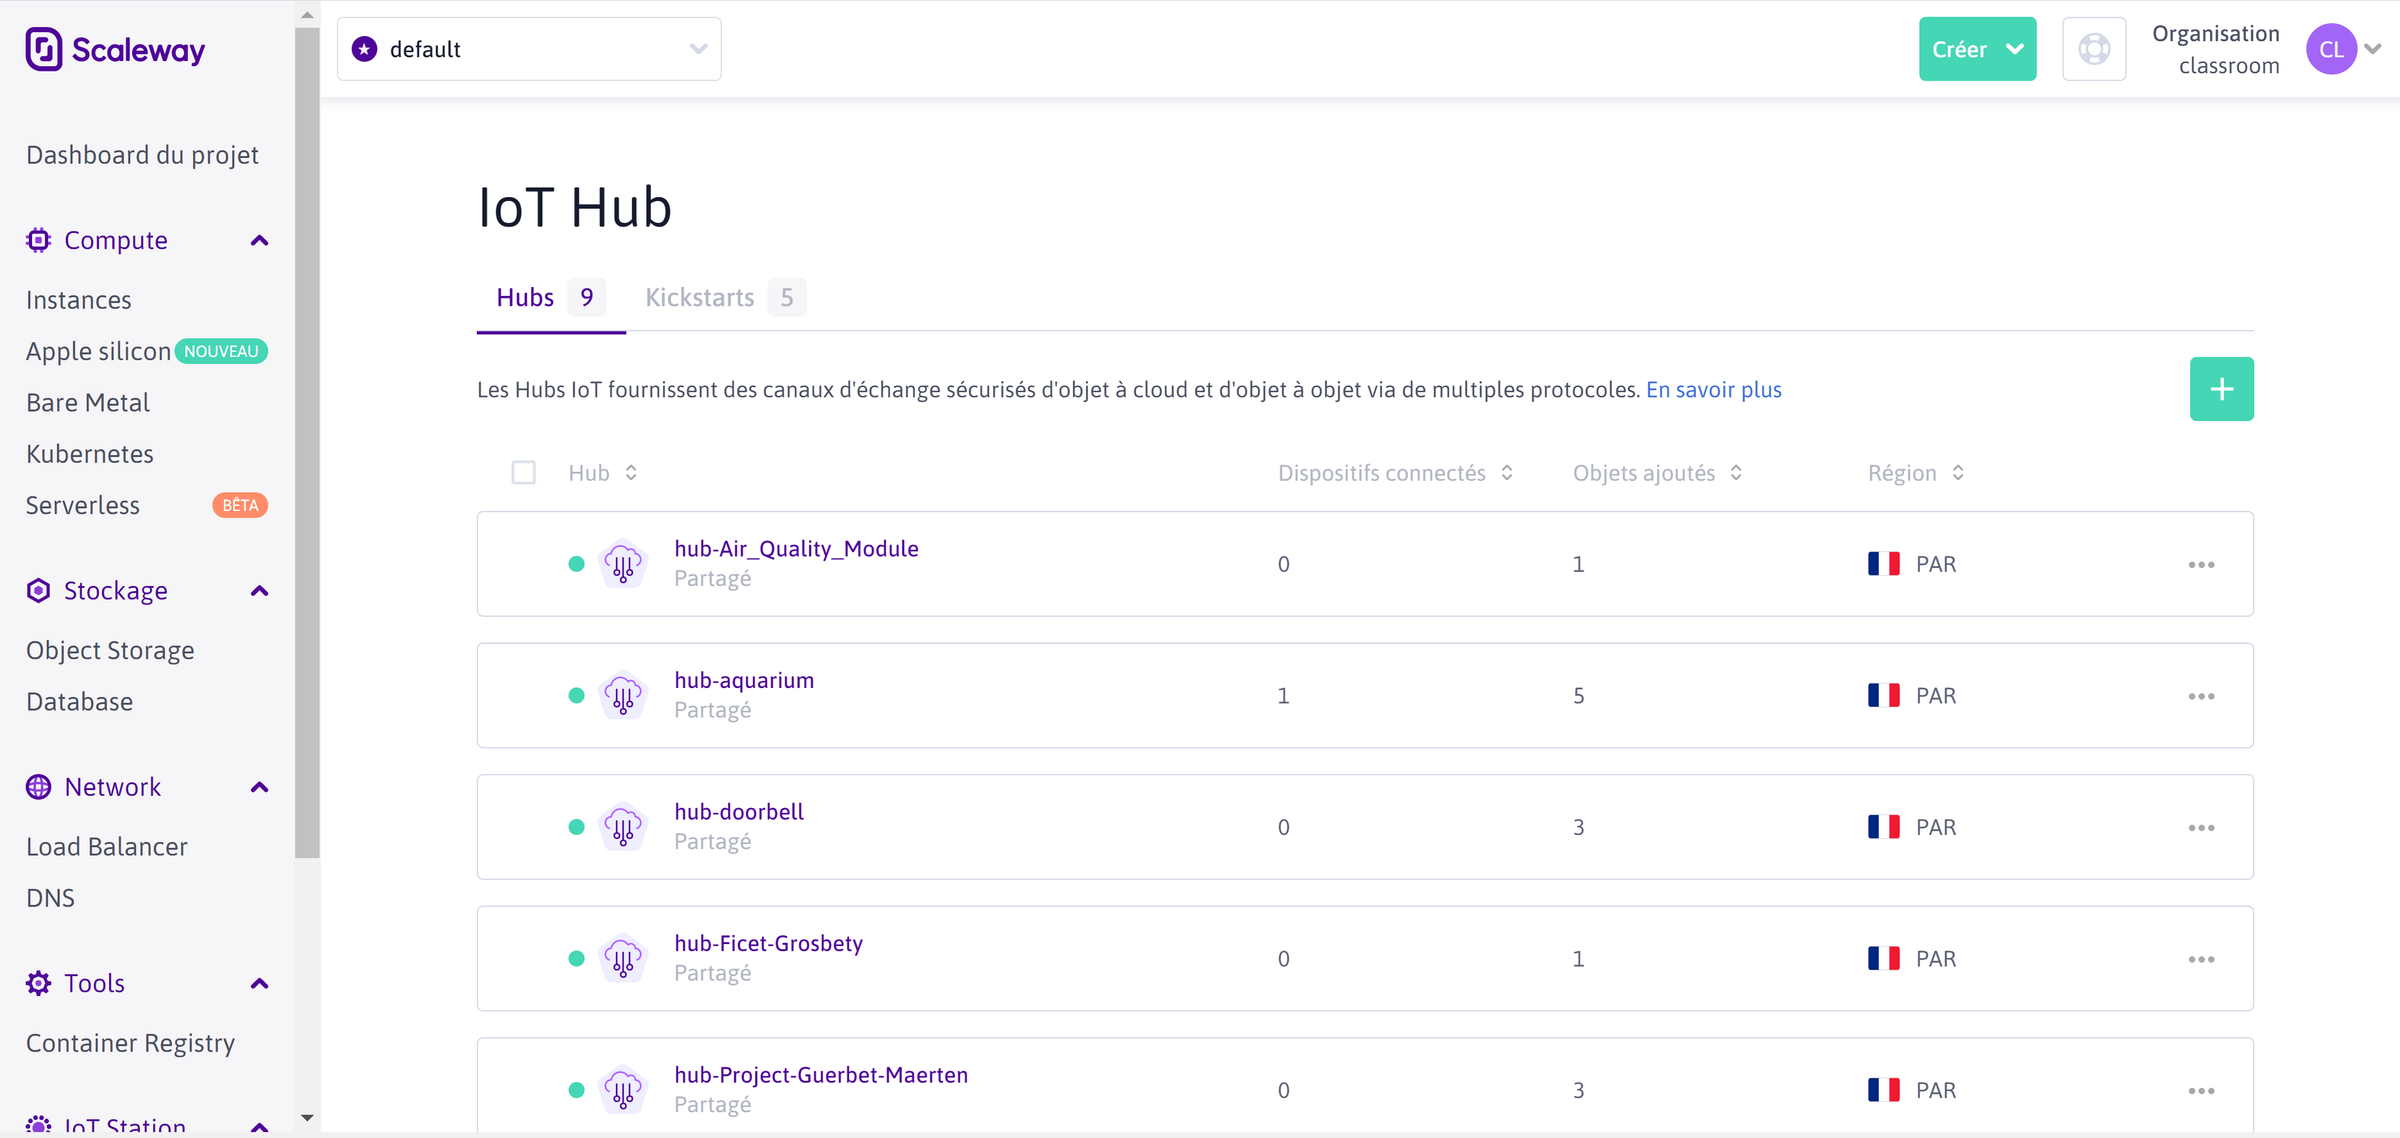
Task: Collapse the Tools section
Action: pos(259,983)
